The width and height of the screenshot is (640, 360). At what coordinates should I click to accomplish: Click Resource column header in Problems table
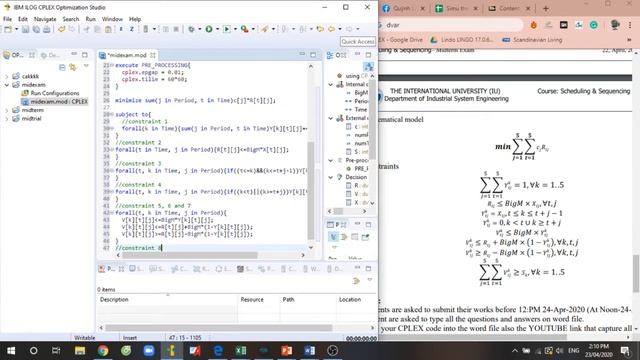(x=259, y=300)
